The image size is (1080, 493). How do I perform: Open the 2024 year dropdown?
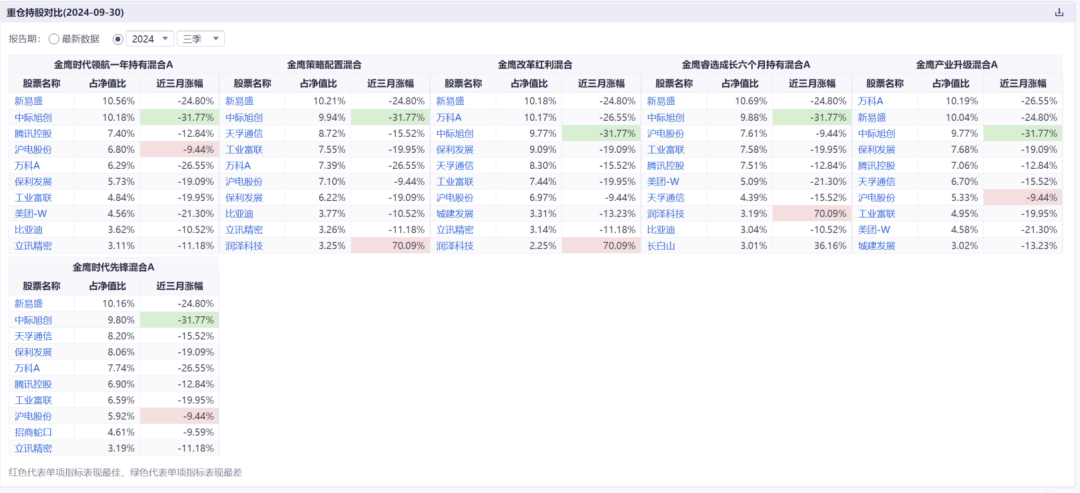click(x=149, y=39)
